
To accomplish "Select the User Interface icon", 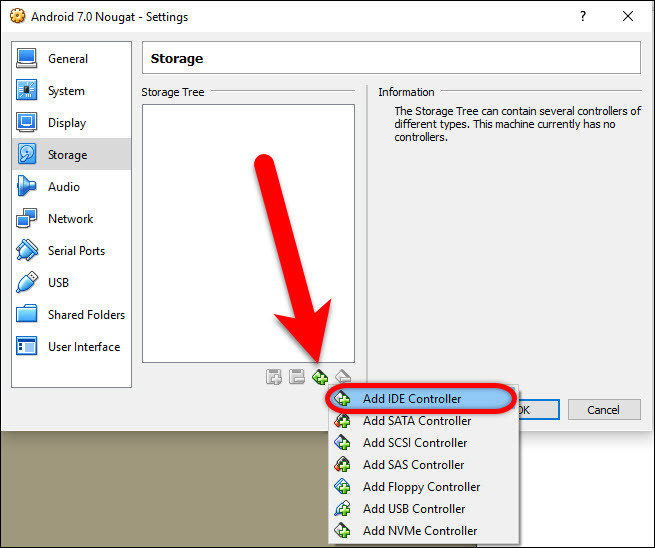I will [x=27, y=346].
